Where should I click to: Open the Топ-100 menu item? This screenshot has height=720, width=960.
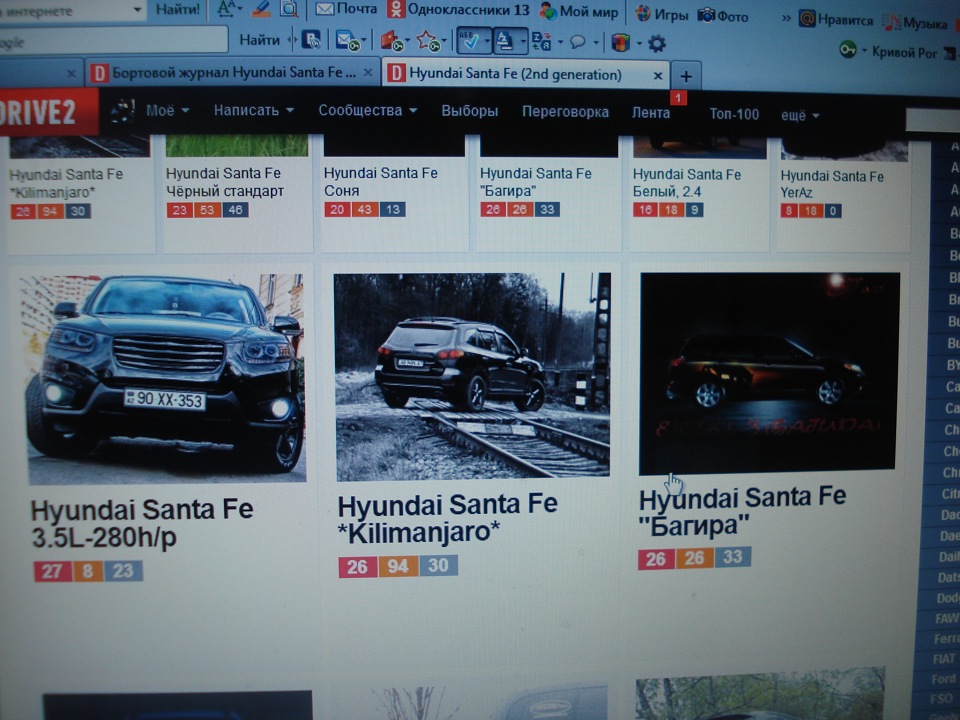click(x=733, y=114)
